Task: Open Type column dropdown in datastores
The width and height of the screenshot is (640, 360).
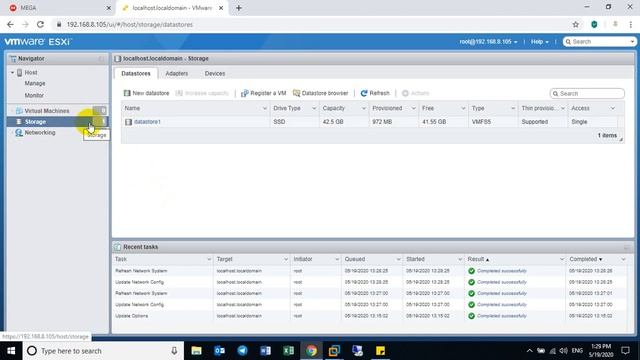Action: 513,108
